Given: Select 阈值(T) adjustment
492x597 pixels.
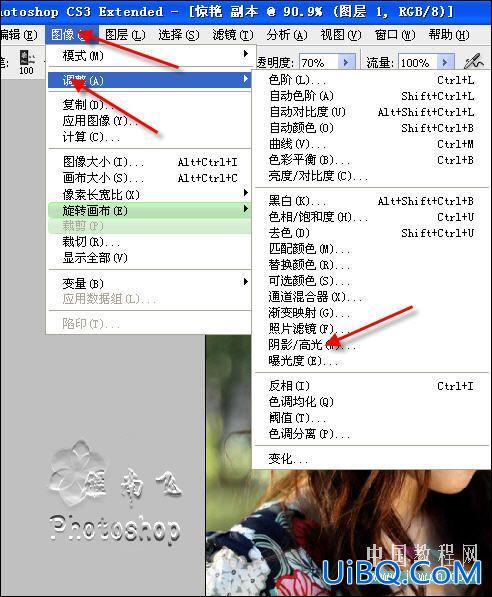Looking at the screenshot, I should tap(372, 418).
